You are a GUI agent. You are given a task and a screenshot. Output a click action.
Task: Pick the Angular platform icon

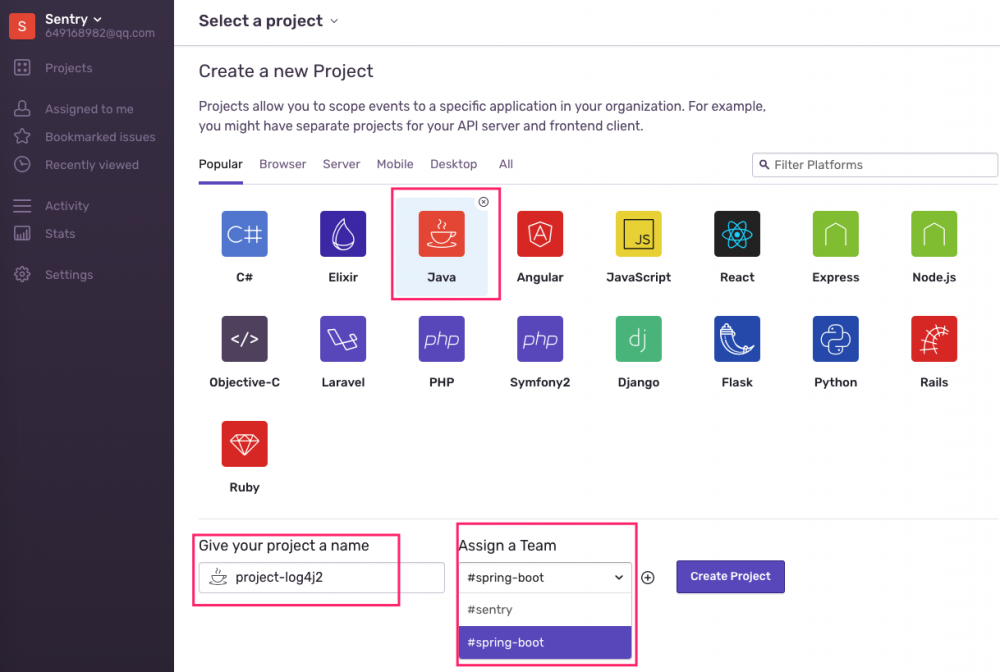(540, 234)
